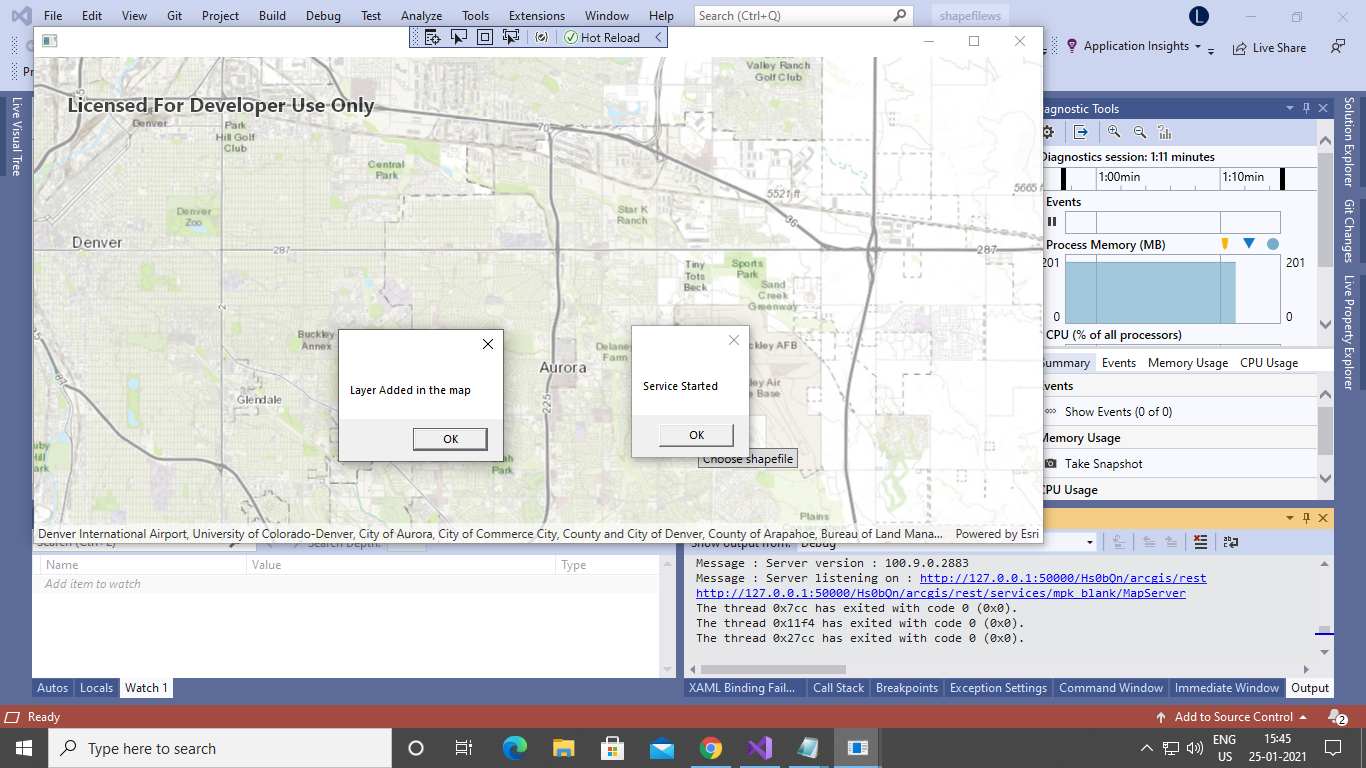Start a Live Share session
1366x768 pixels.
pos(1269,47)
